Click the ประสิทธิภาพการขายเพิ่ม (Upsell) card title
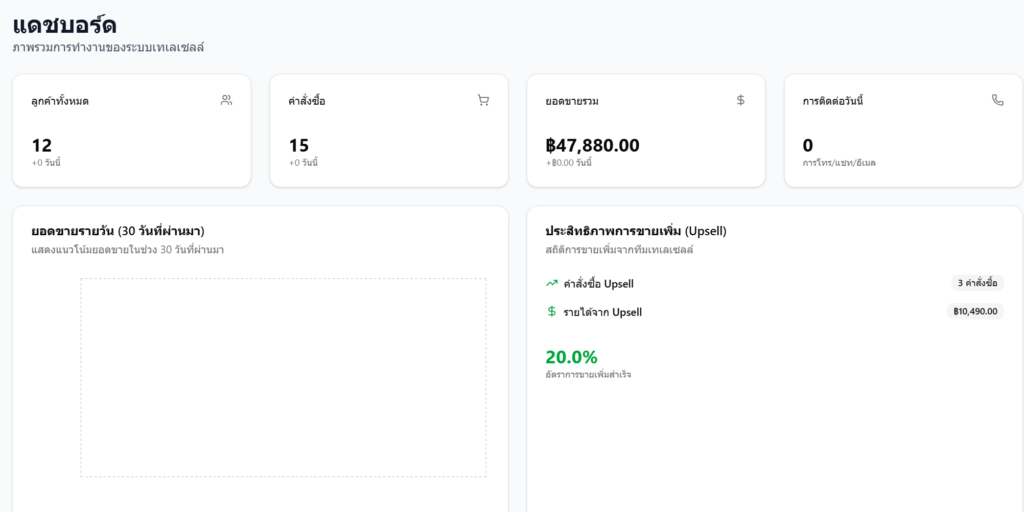1024x512 pixels. (636, 231)
